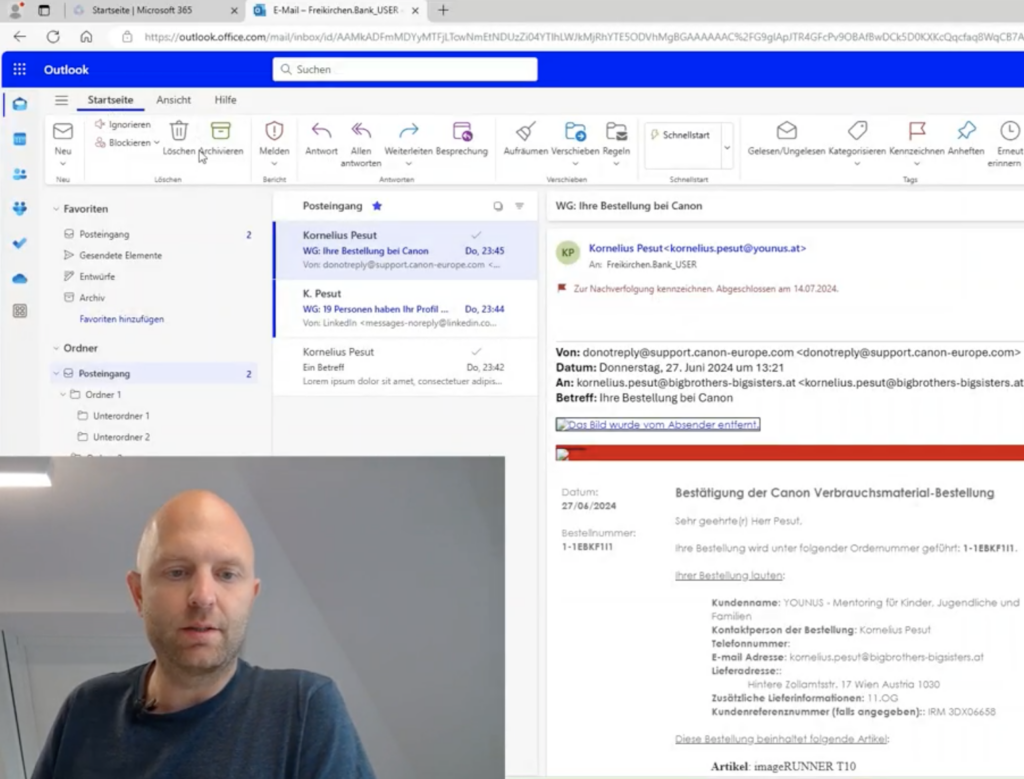Ignore the conversation with Ignorieren
The image size is (1024, 779).
pos(123,124)
